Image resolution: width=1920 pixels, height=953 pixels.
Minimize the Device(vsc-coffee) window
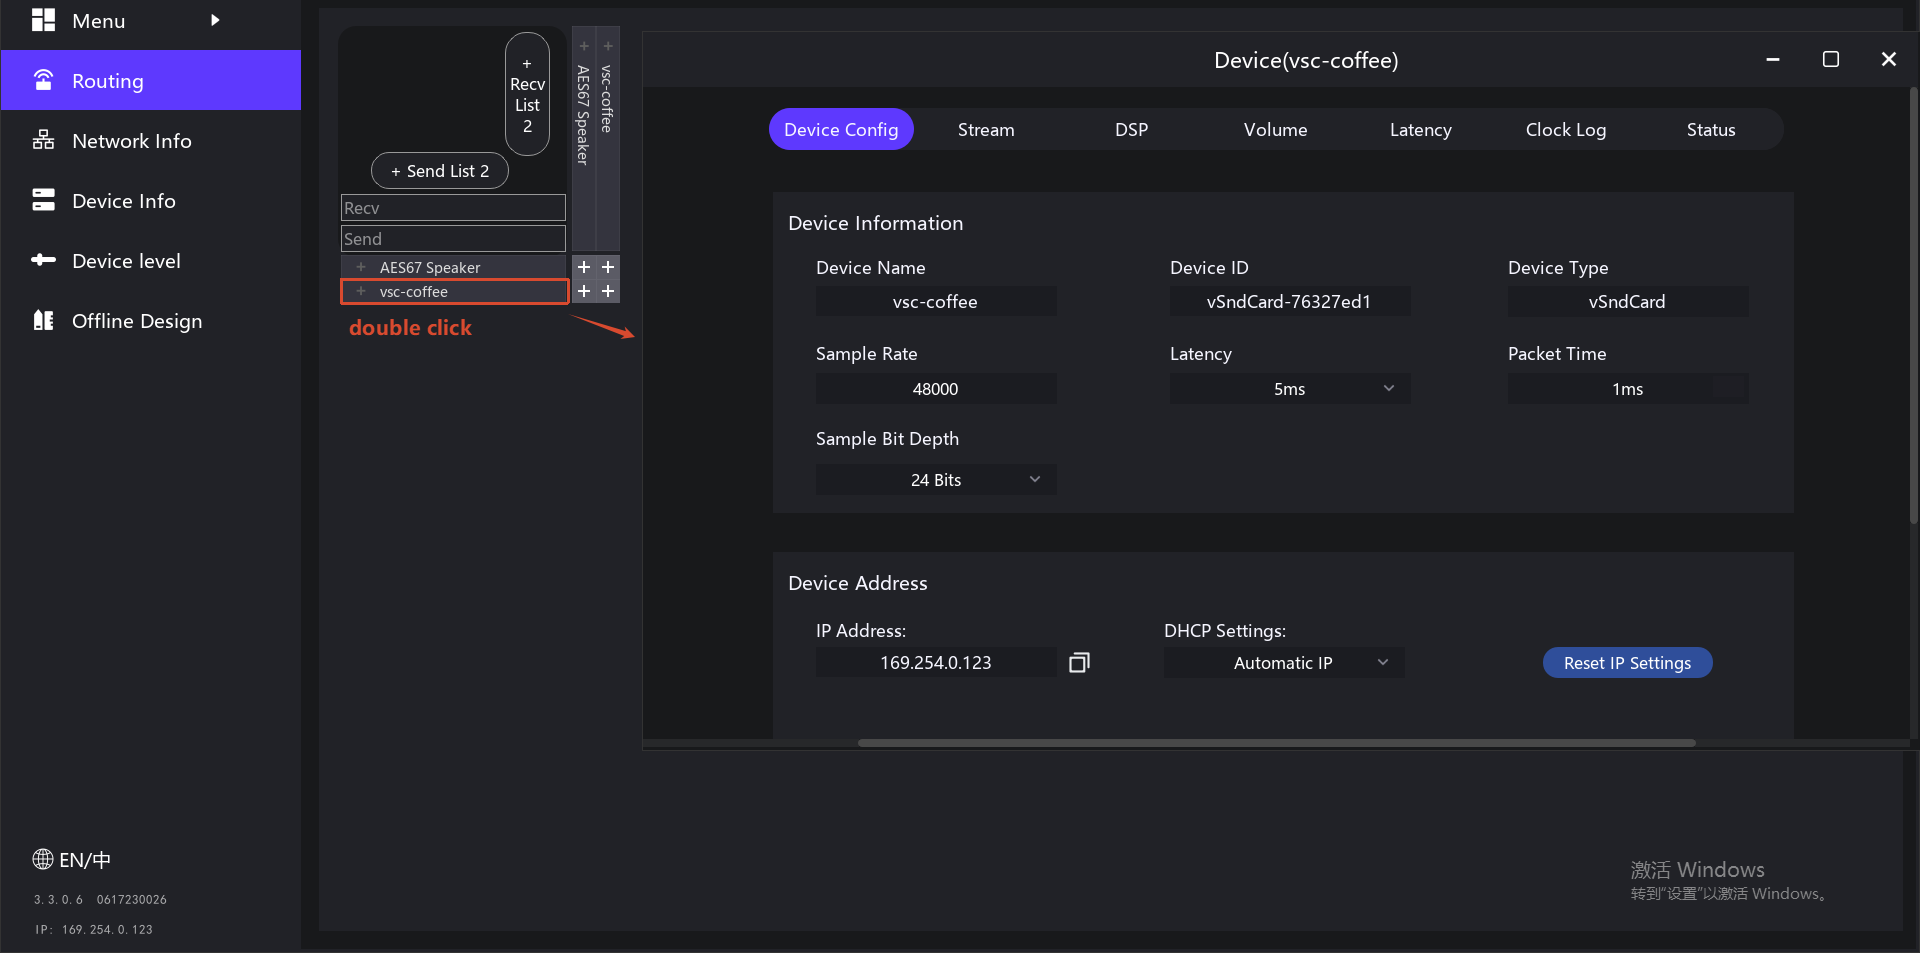(x=1773, y=59)
